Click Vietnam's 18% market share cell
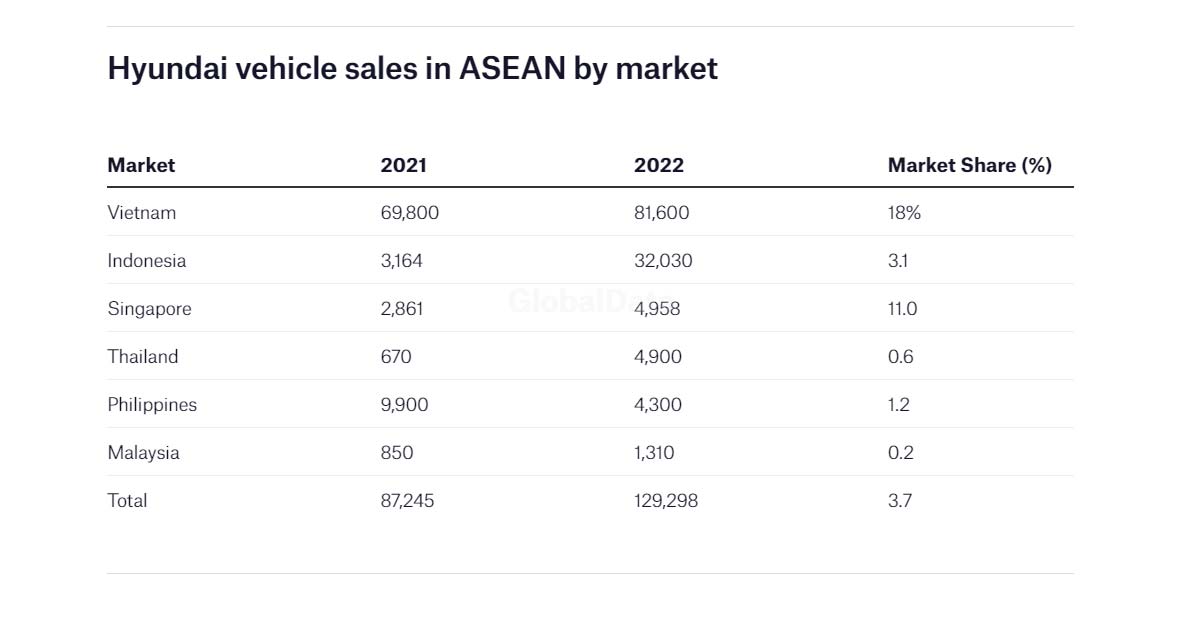Viewport: 1200px width, 628px height. [x=904, y=213]
